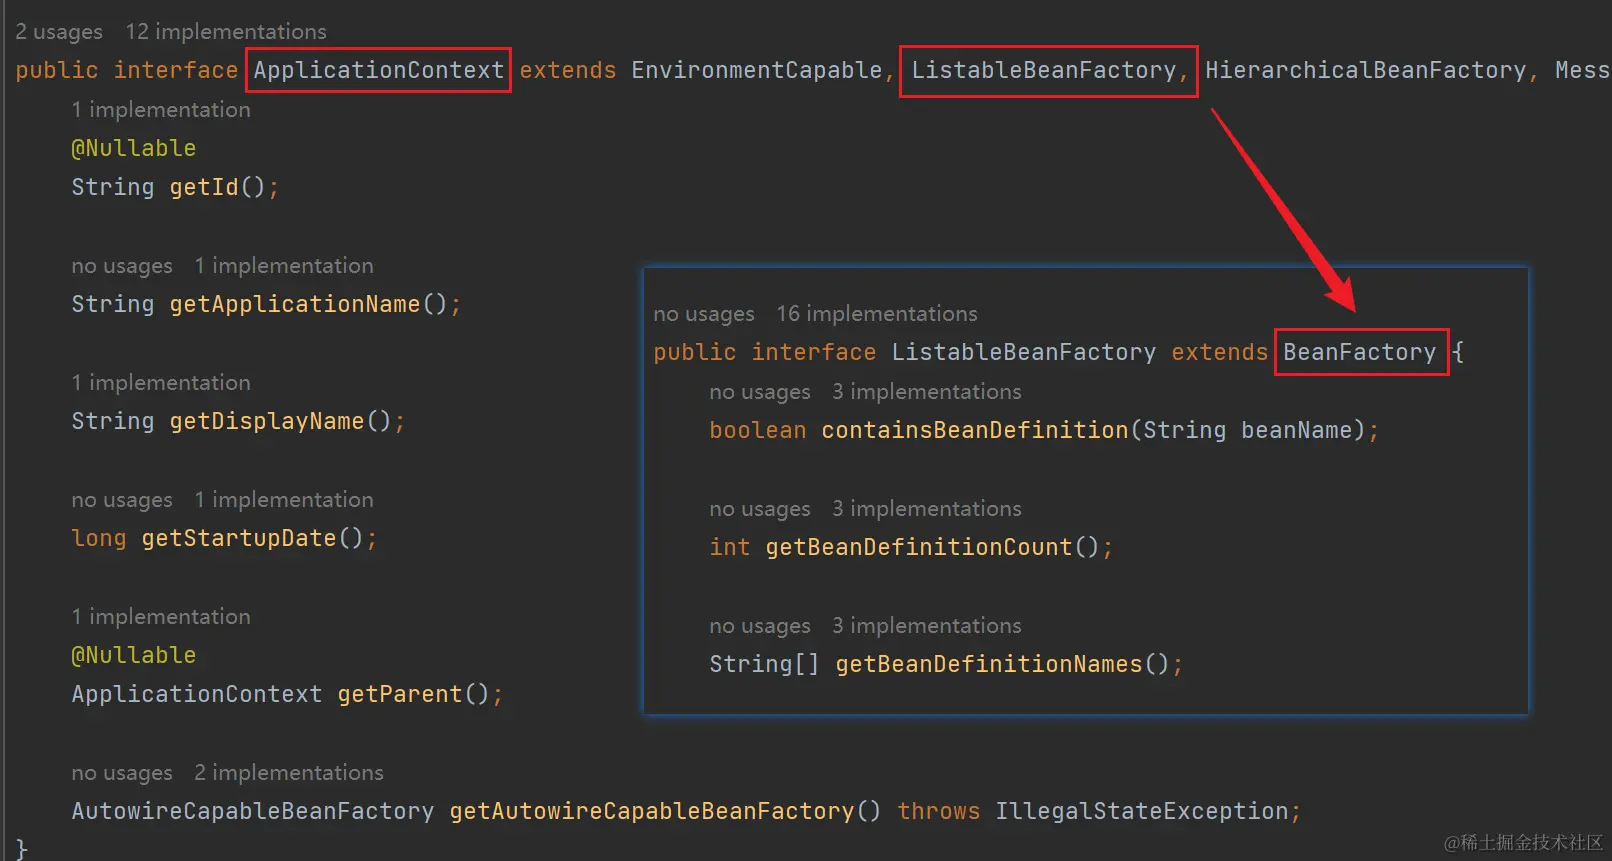Click EnvironmentCapable in the extends list
The image size is (1612, 861).
pos(757,70)
